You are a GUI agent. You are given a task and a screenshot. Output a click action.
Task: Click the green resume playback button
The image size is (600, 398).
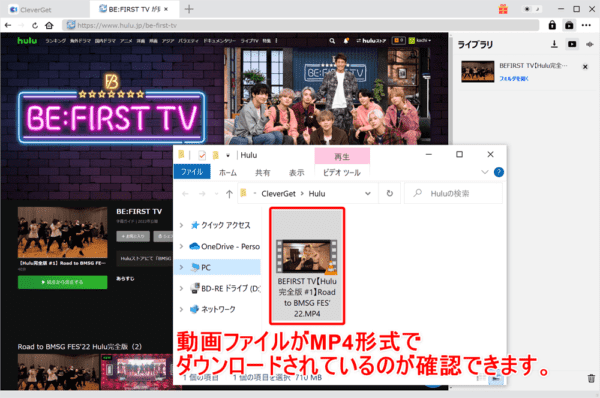click(62, 282)
